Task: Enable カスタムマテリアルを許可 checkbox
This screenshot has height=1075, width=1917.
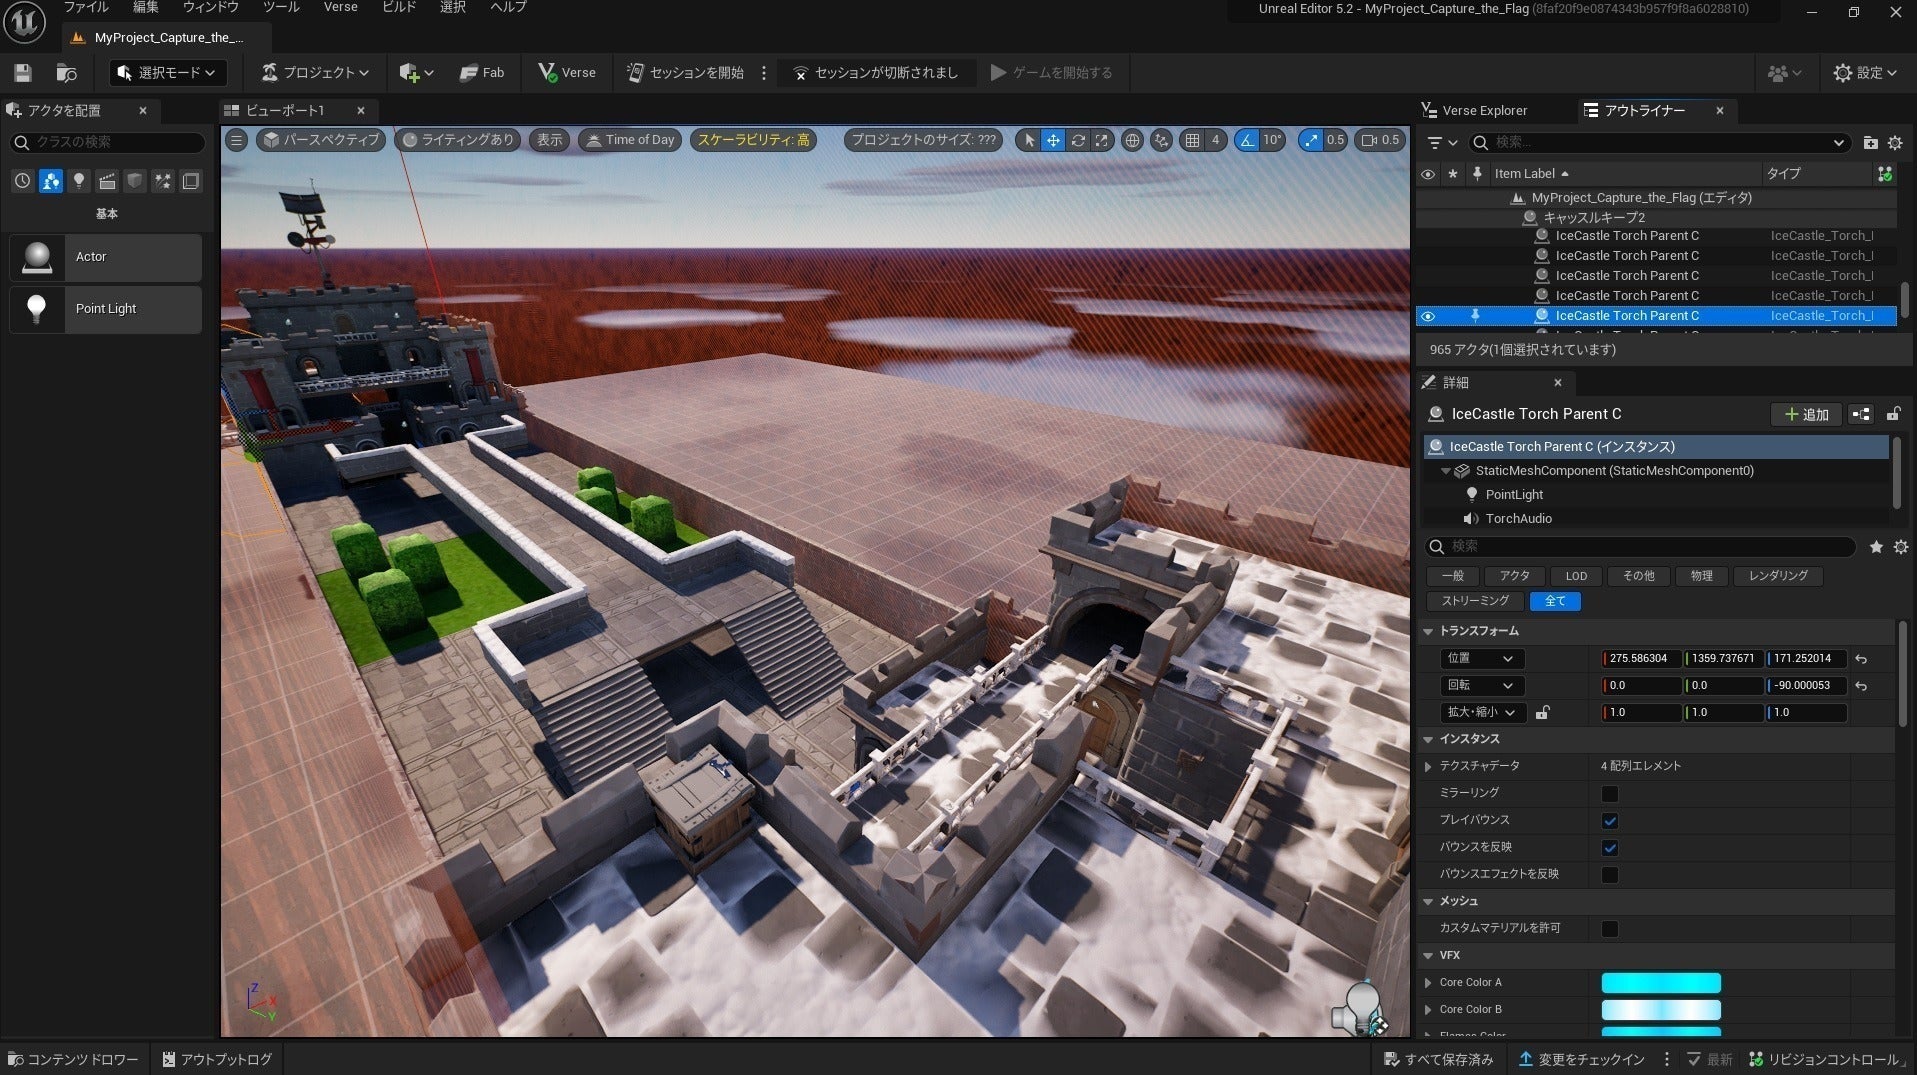Action: tap(1609, 928)
